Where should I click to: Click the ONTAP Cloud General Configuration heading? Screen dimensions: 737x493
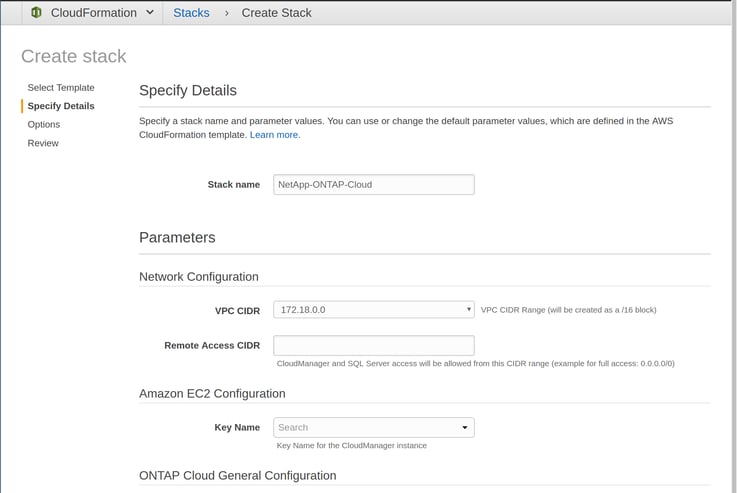[x=238, y=476]
